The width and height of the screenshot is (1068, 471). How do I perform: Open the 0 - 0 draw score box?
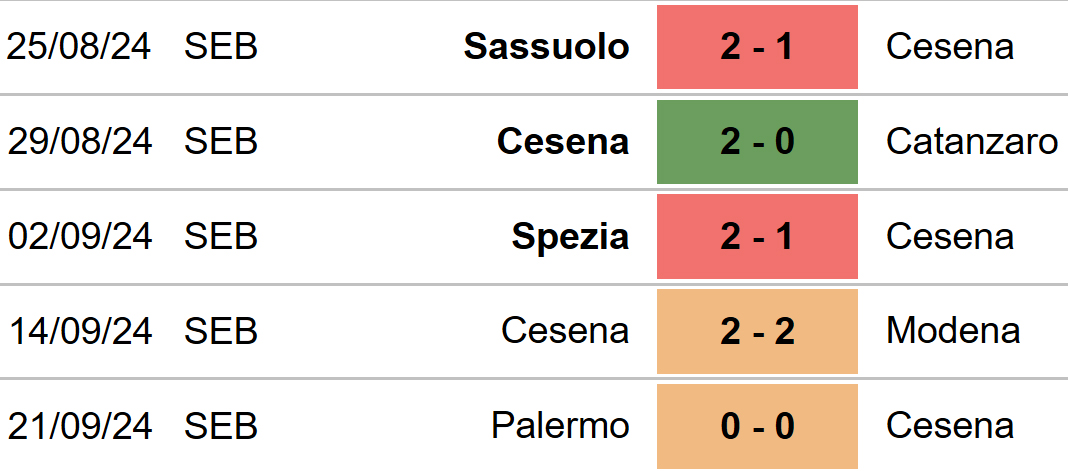(757, 426)
